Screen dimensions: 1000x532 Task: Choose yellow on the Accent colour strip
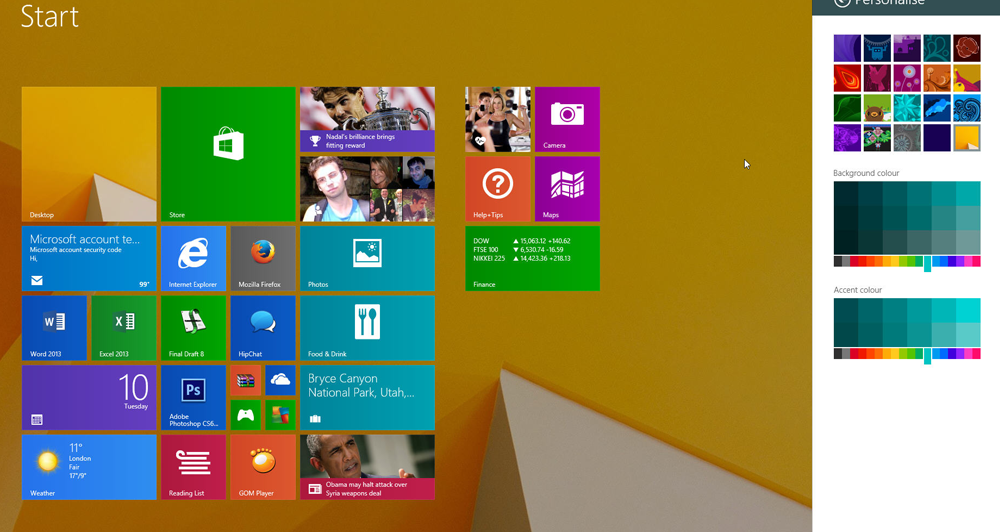coord(894,354)
